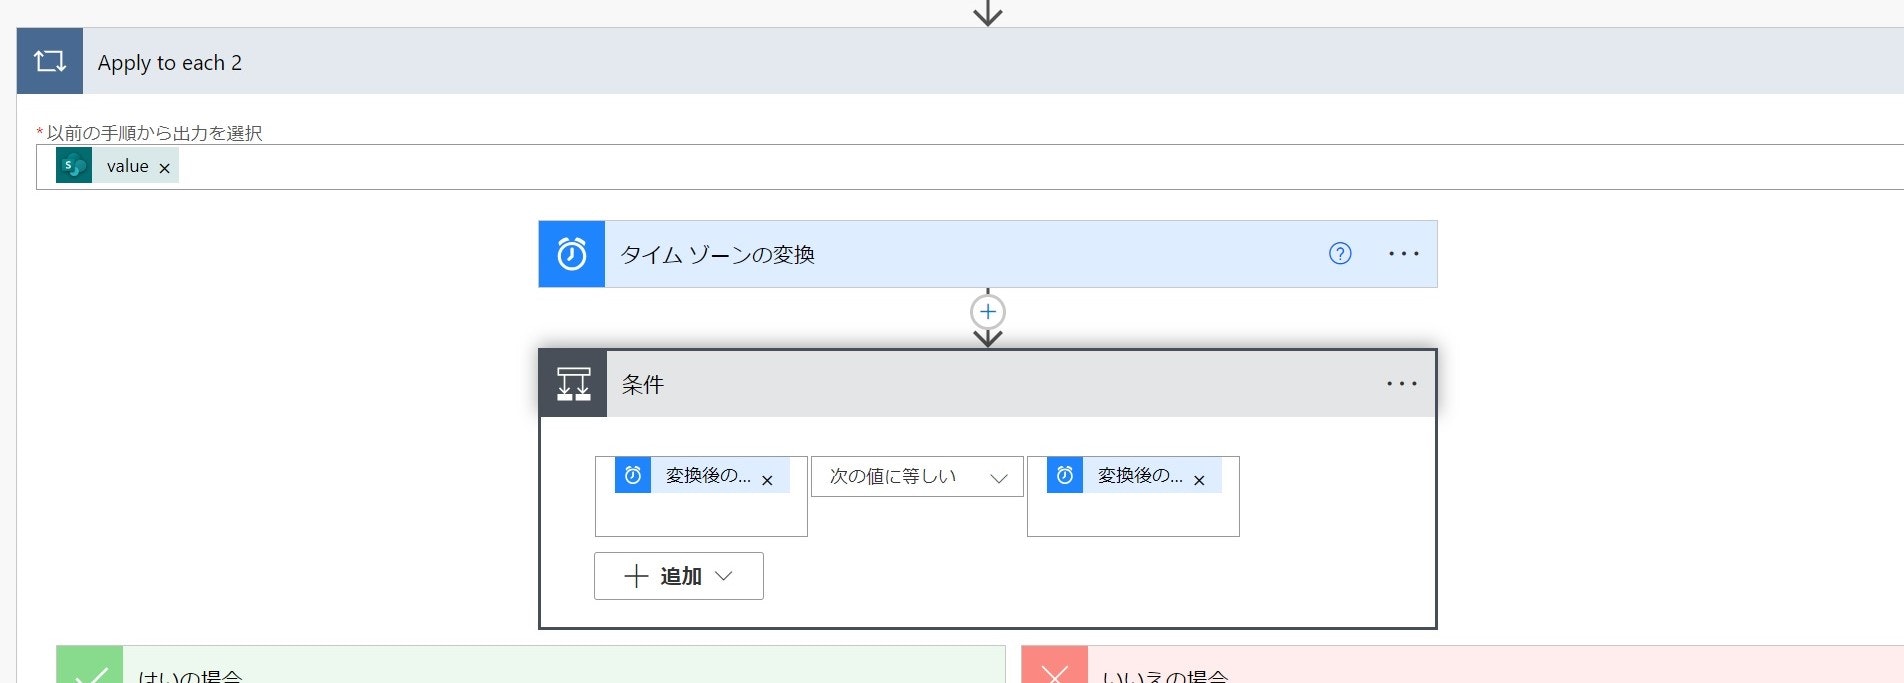Click right 変換後の... token label
The image size is (1904, 683).
(1140, 475)
